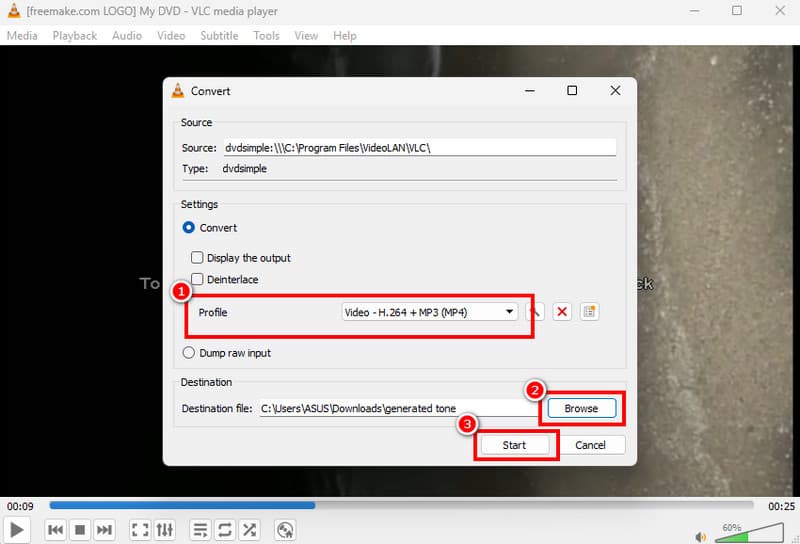This screenshot has height=544, width=800.
Task: Open the Audio menu
Action: [127, 36]
